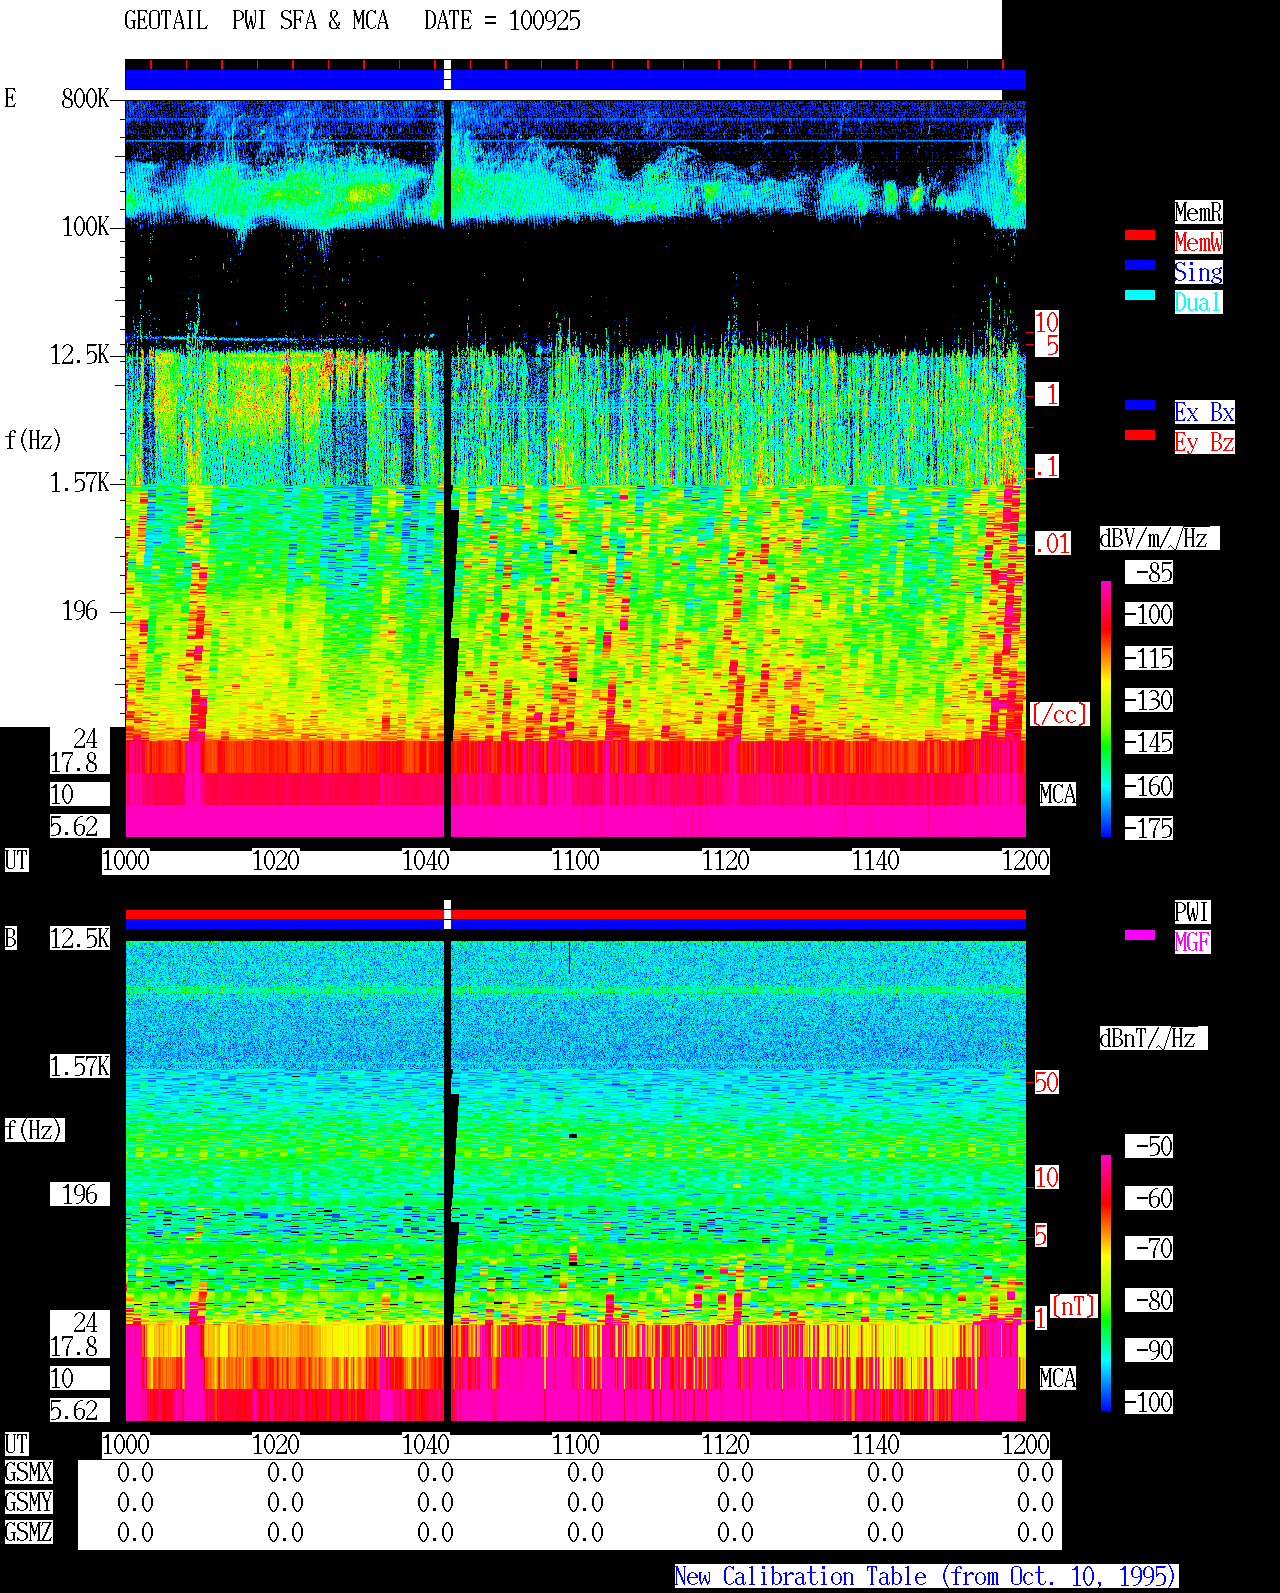1280x1593 pixels.
Task: Click the blue mode bar above the E panel
Action: tap(575, 80)
